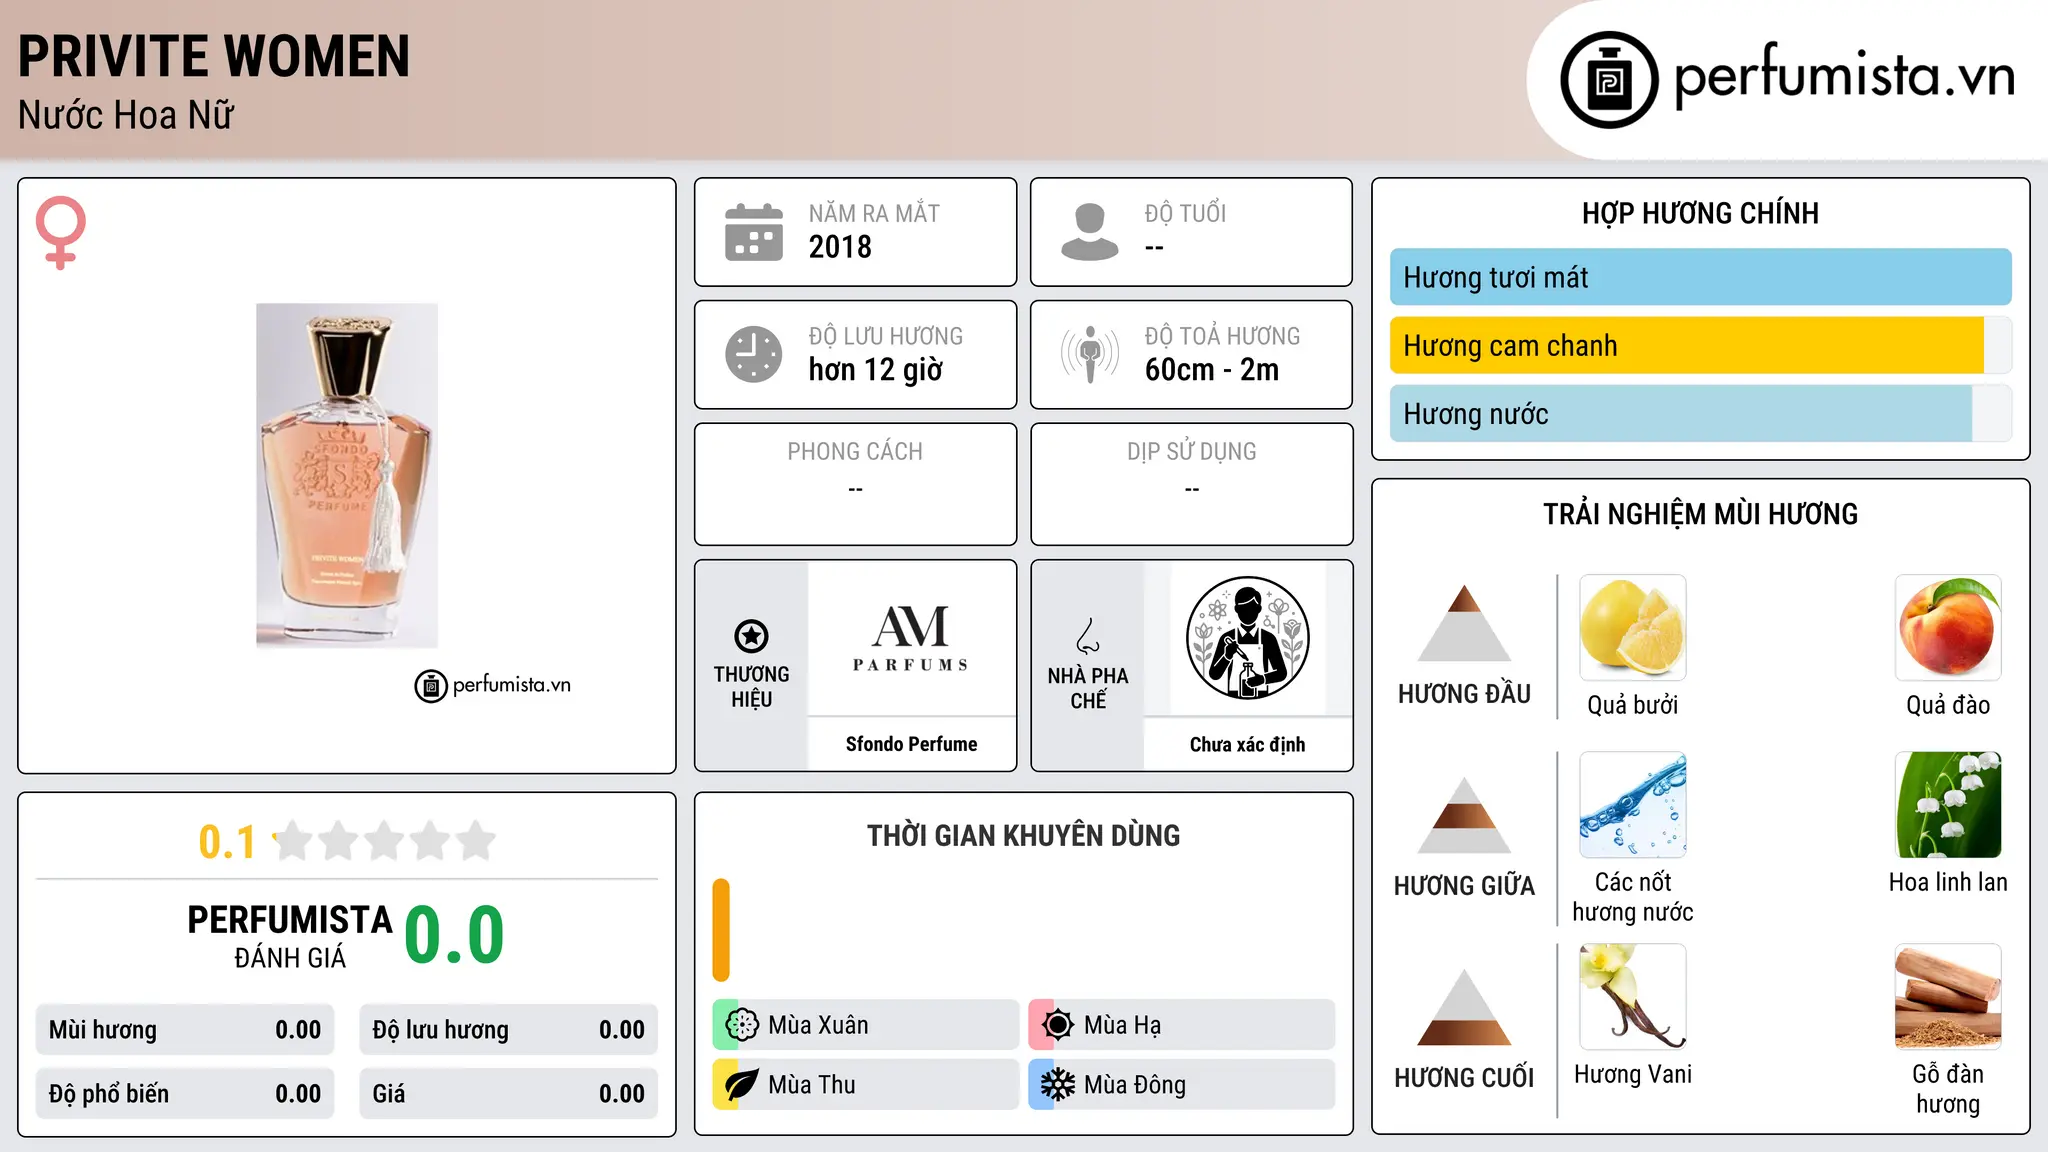Viewport: 2048px width, 1152px height.
Task: Open the Gỗ đàn hương note image
Action: point(1948,997)
